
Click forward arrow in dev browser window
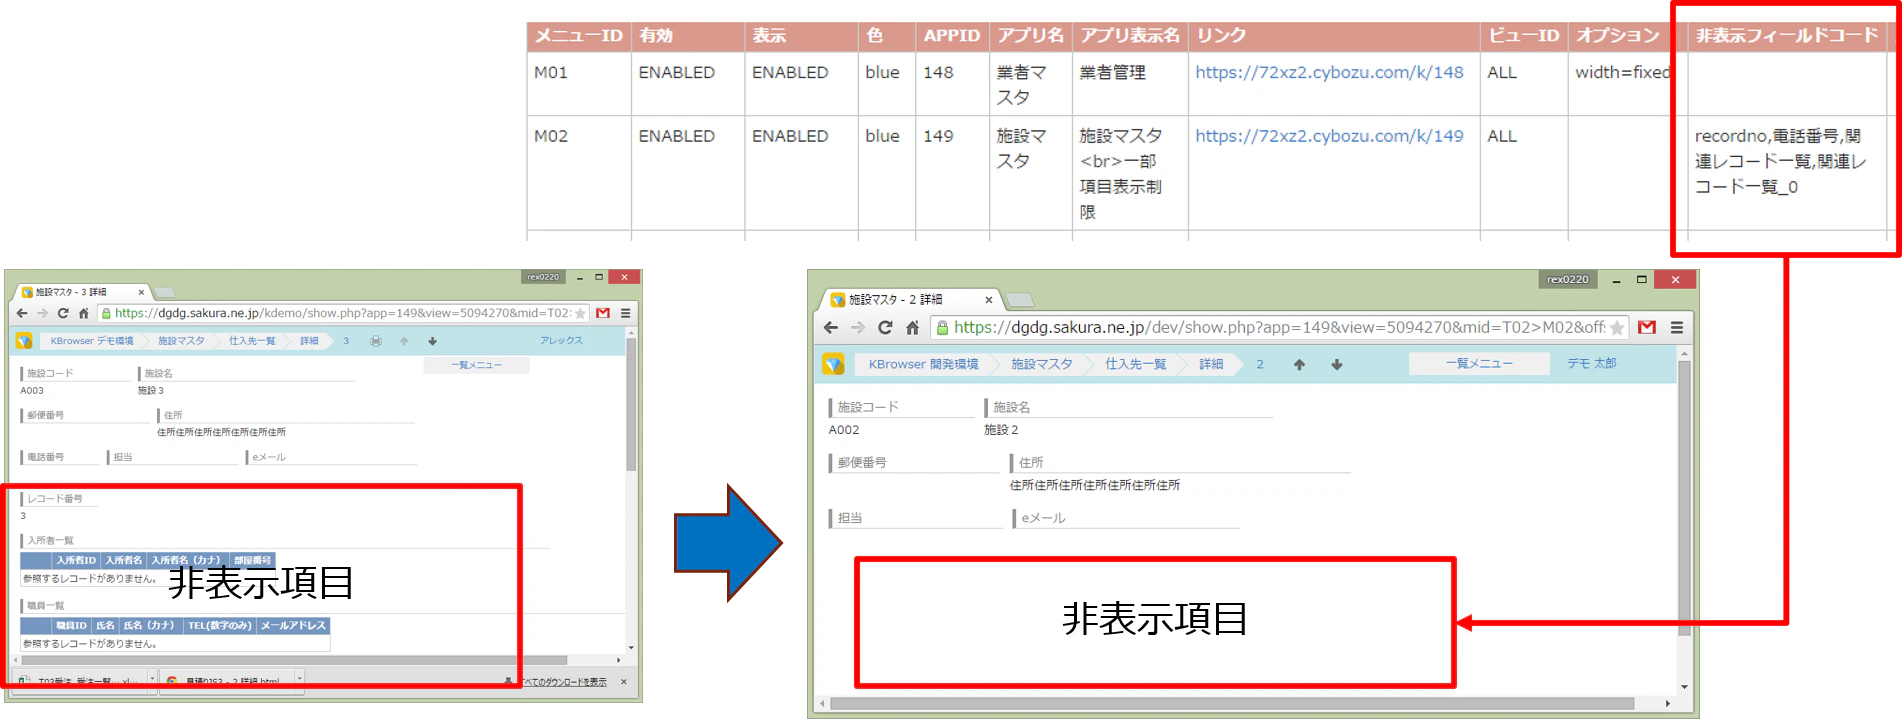click(x=858, y=327)
